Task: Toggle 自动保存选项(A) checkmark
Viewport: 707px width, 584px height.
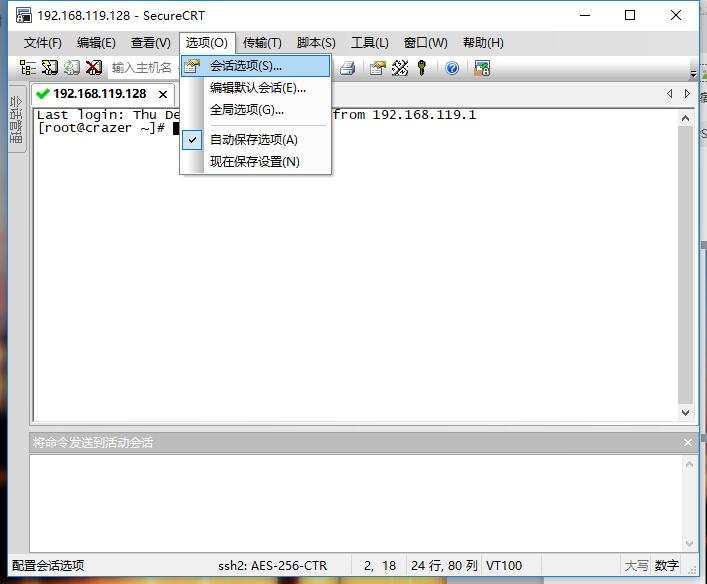Action: (x=192, y=140)
